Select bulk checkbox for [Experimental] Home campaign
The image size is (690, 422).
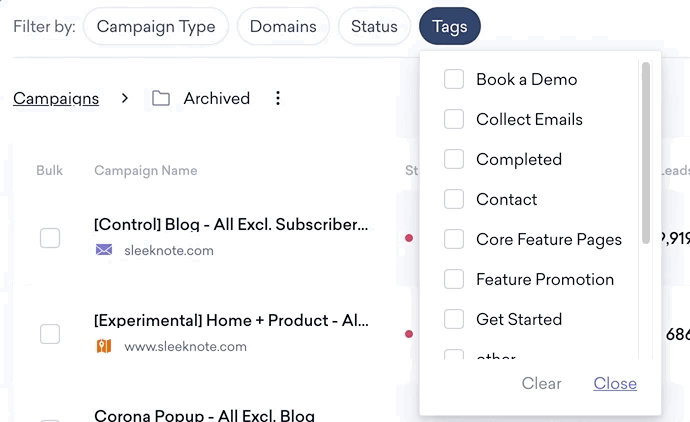[x=50, y=334]
